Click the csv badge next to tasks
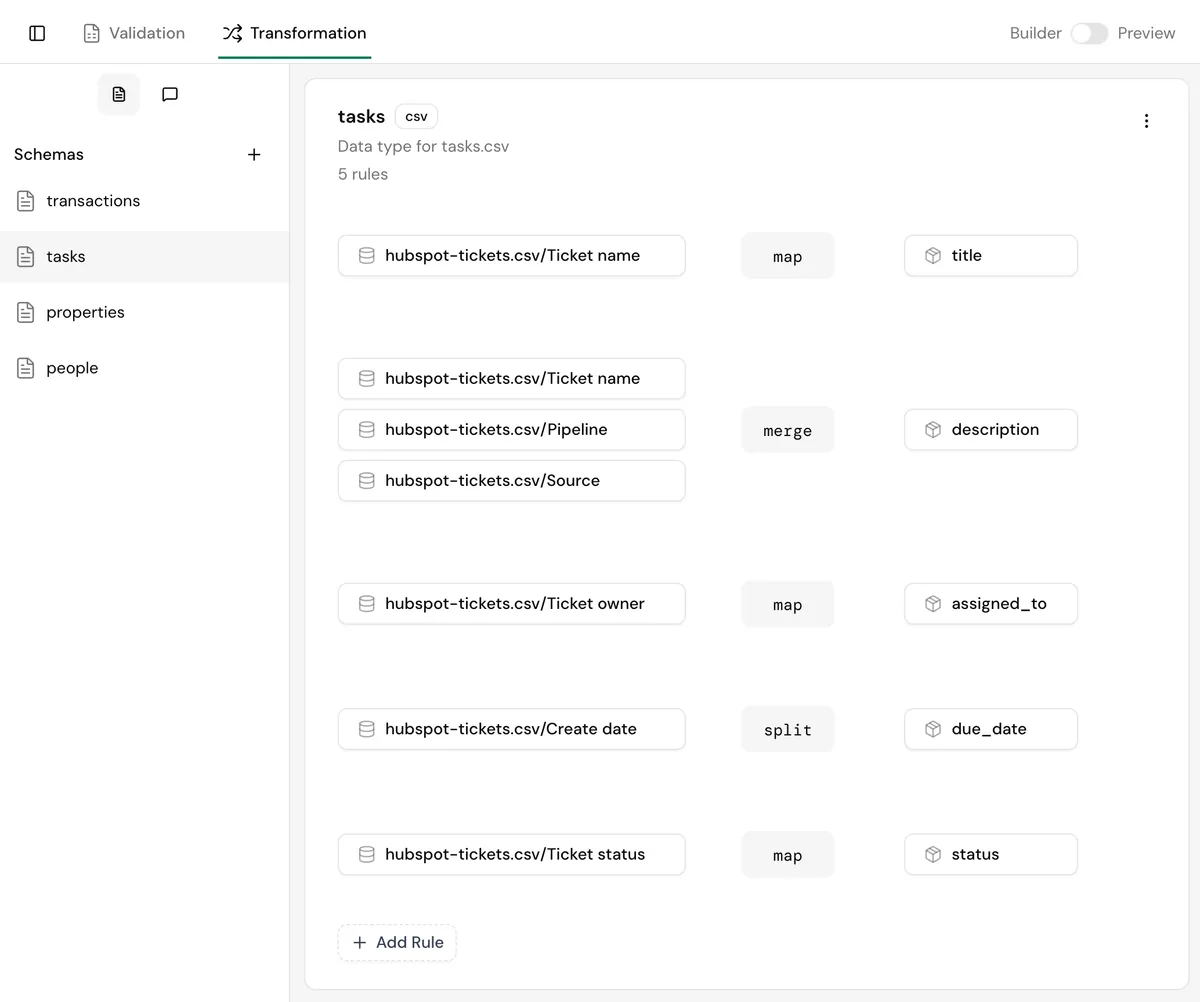Image resolution: width=1200 pixels, height=1002 pixels. click(416, 116)
